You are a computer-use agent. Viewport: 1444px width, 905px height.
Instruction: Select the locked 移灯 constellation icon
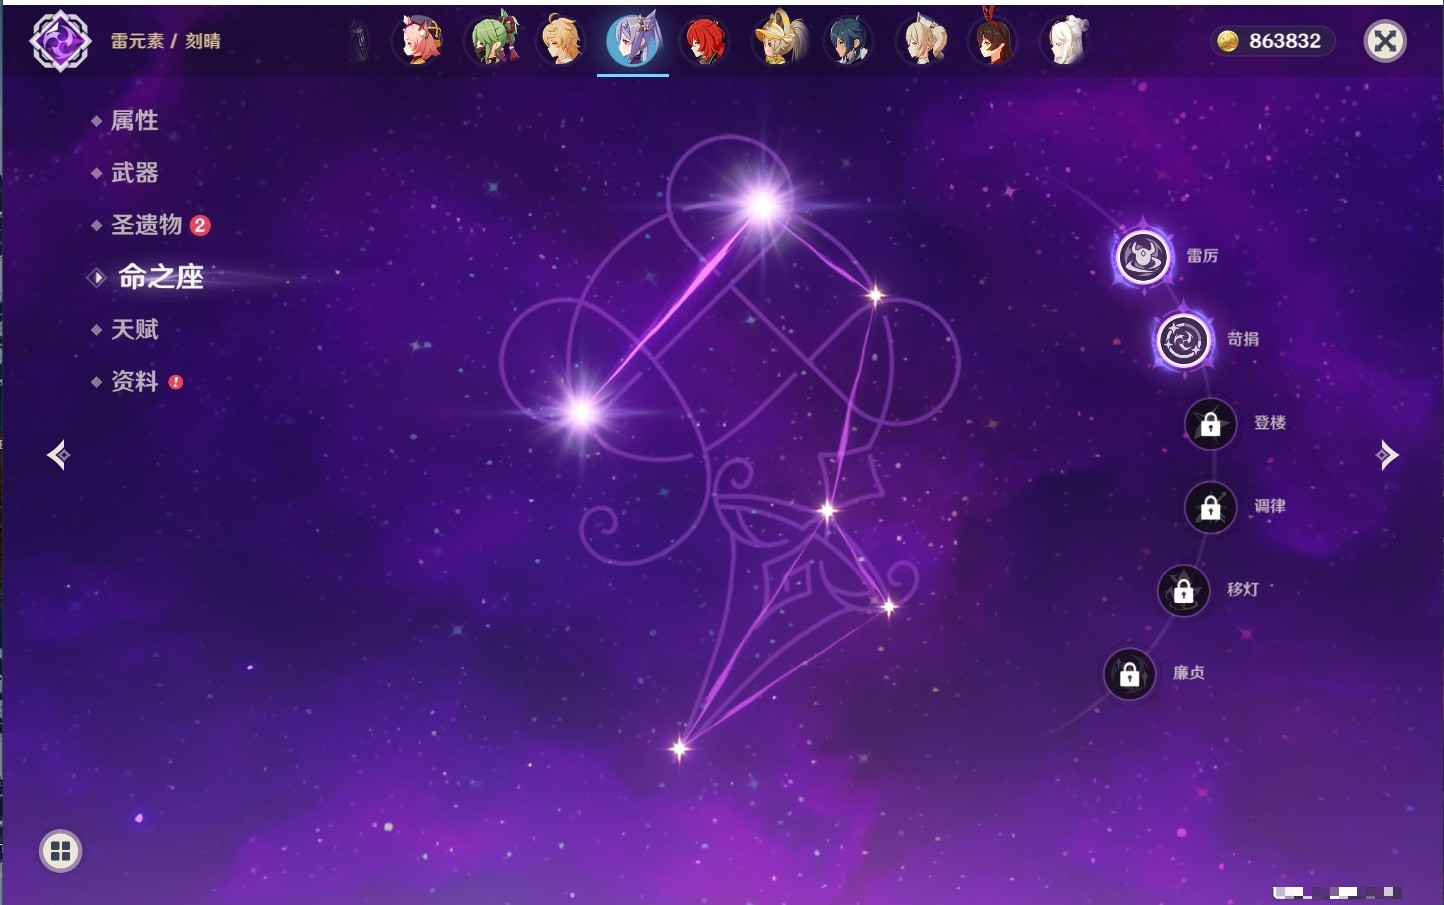1183,591
